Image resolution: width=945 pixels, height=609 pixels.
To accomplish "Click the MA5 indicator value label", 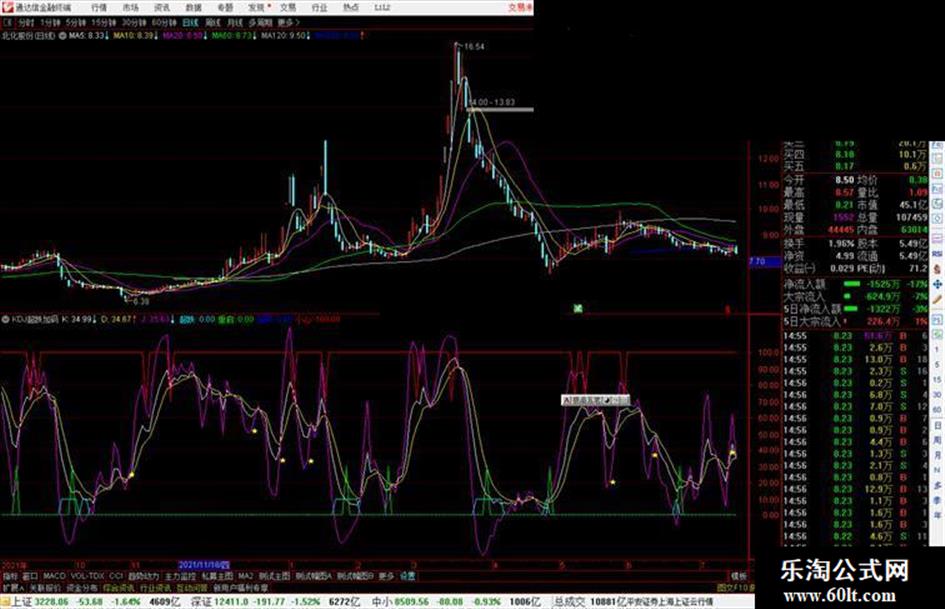I will click(x=89, y=36).
